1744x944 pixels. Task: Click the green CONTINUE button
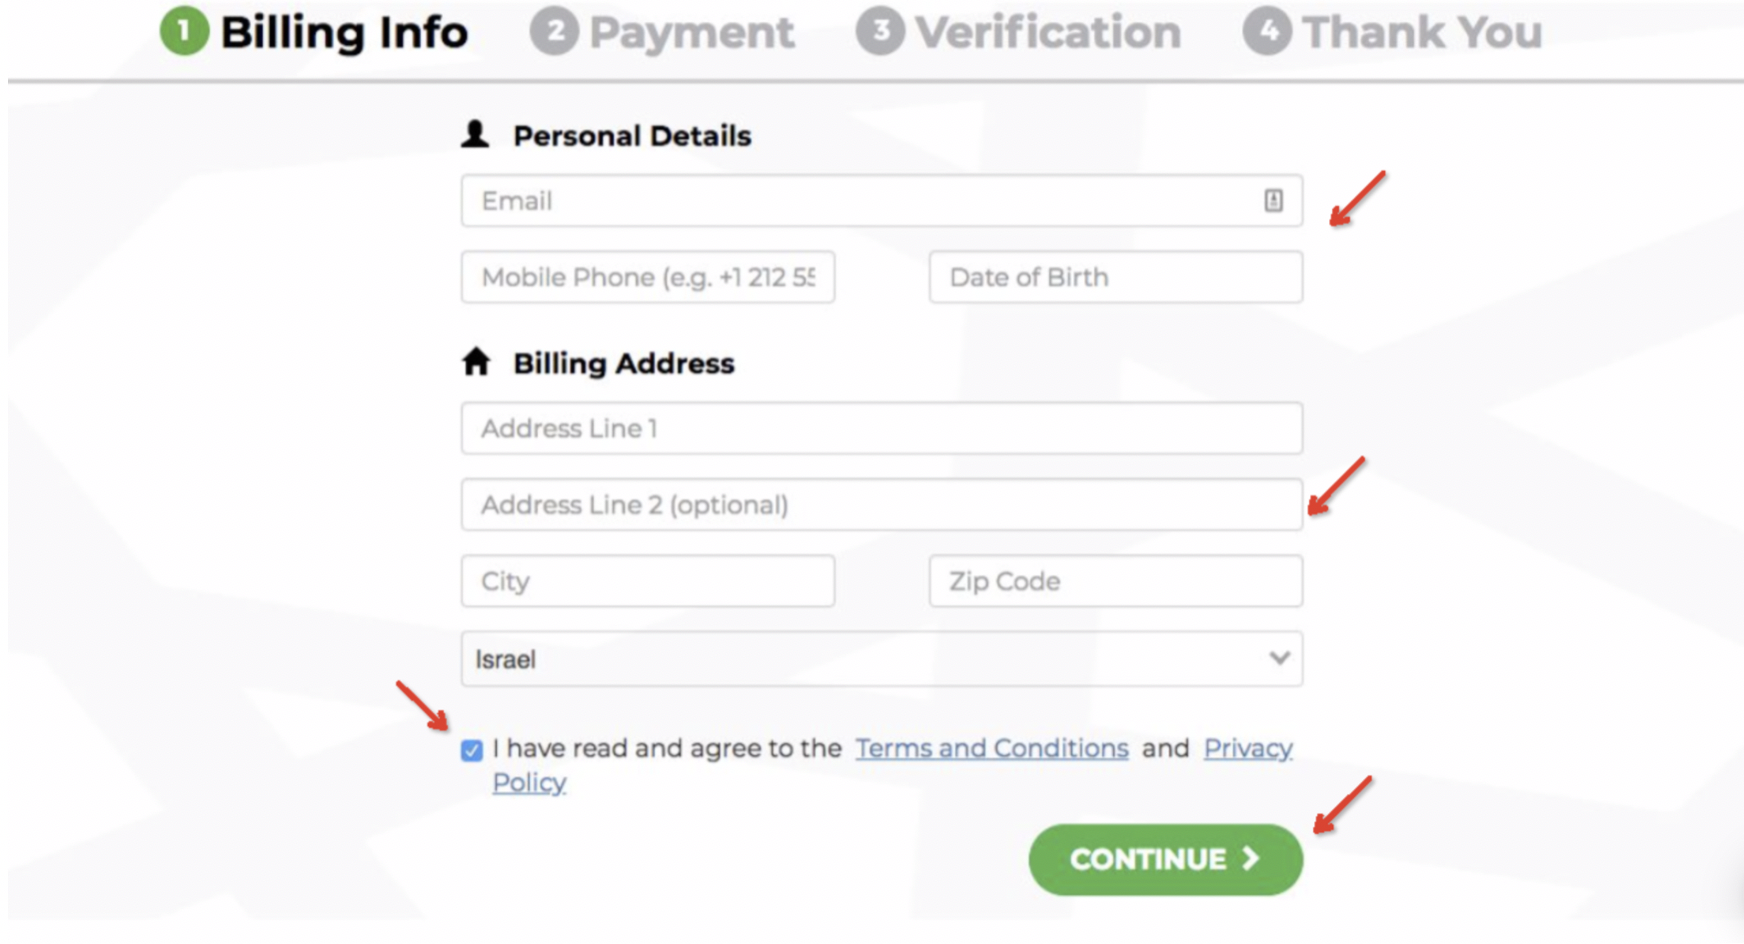click(x=1166, y=859)
